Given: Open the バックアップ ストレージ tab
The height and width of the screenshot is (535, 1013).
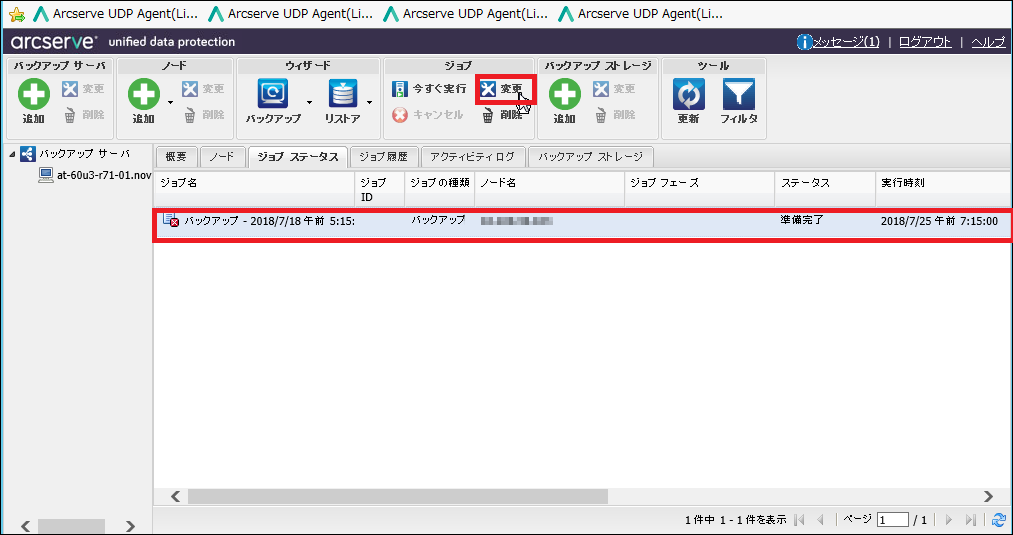Looking at the screenshot, I should click(590, 156).
